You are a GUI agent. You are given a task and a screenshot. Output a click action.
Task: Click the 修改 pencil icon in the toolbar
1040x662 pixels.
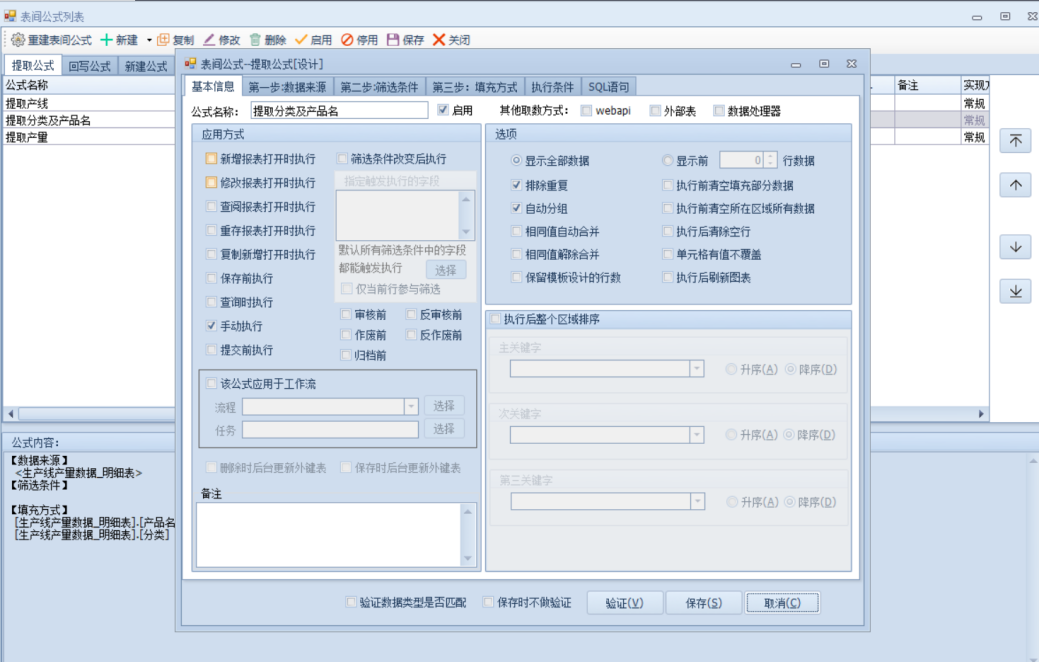coord(209,40)
